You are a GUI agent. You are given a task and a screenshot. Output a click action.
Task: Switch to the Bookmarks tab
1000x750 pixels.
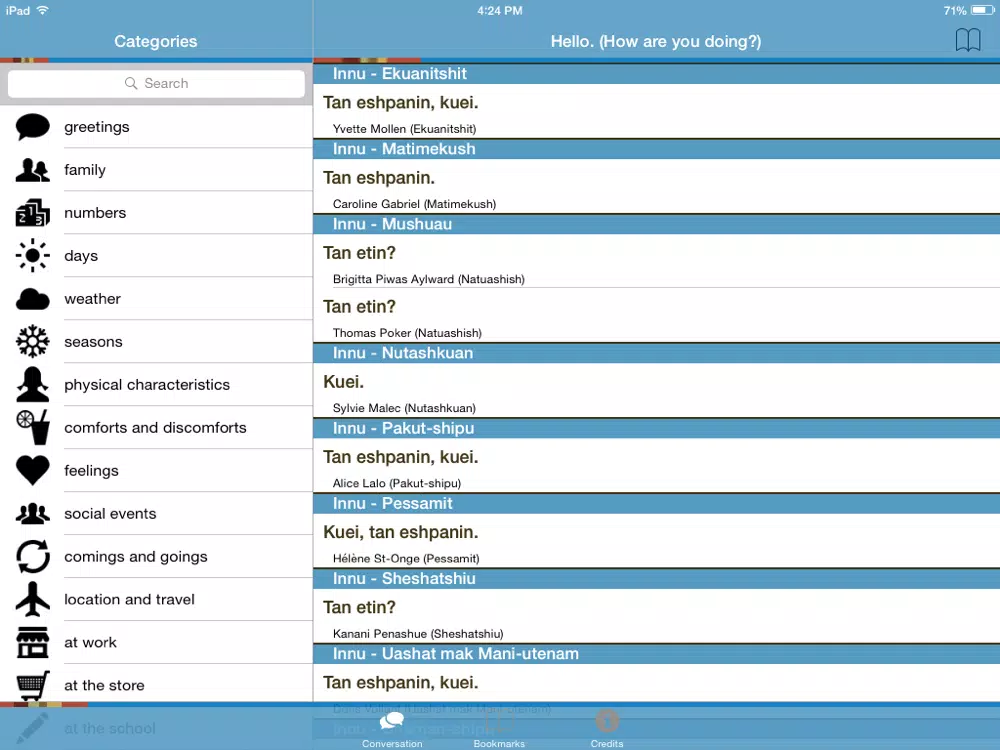[x=499, y=728]
